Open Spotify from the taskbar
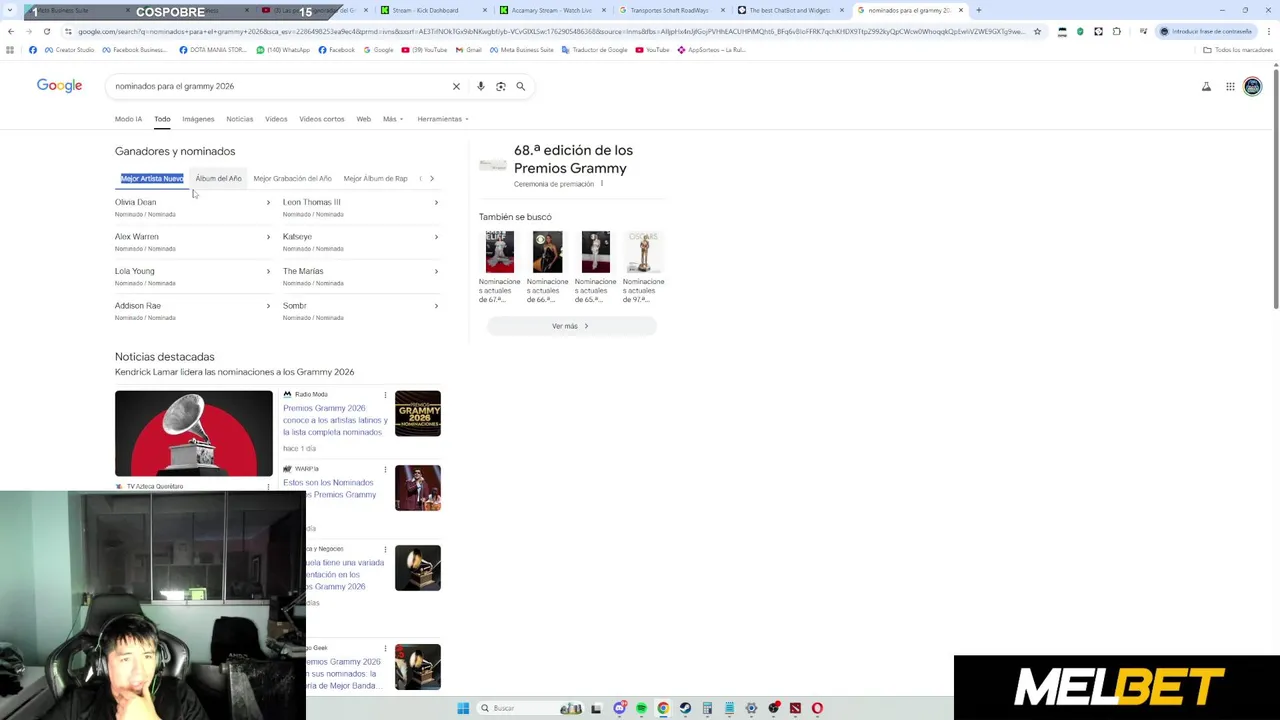 point(641,708)
